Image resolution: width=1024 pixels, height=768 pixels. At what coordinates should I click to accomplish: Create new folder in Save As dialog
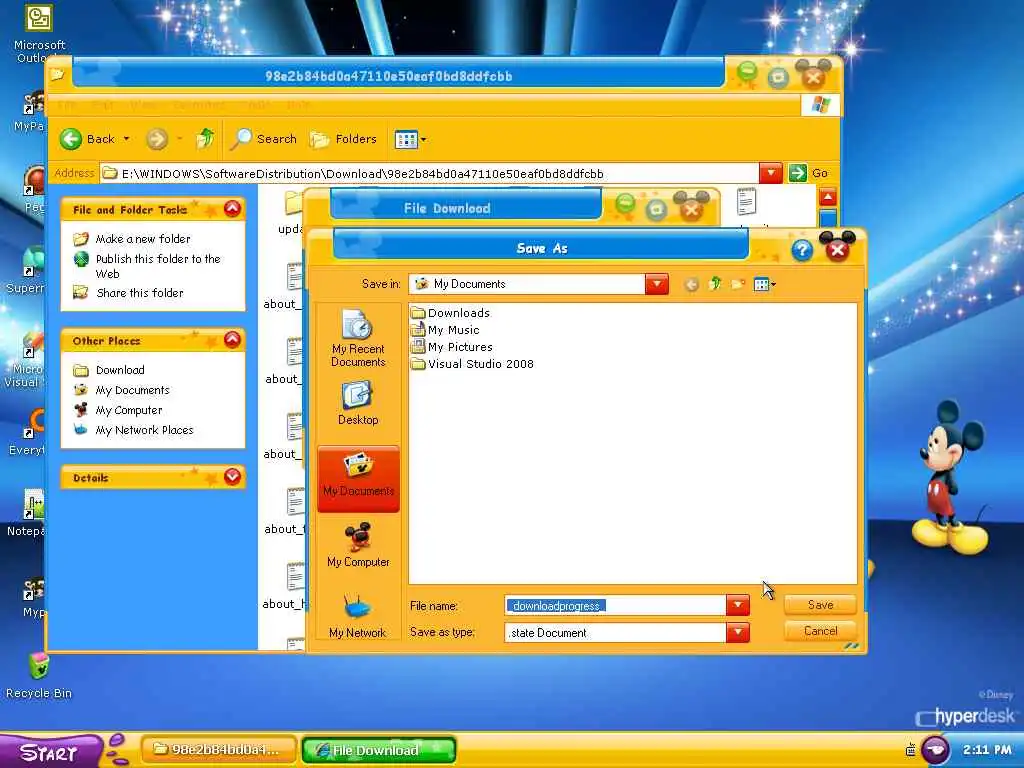(738, 284)
